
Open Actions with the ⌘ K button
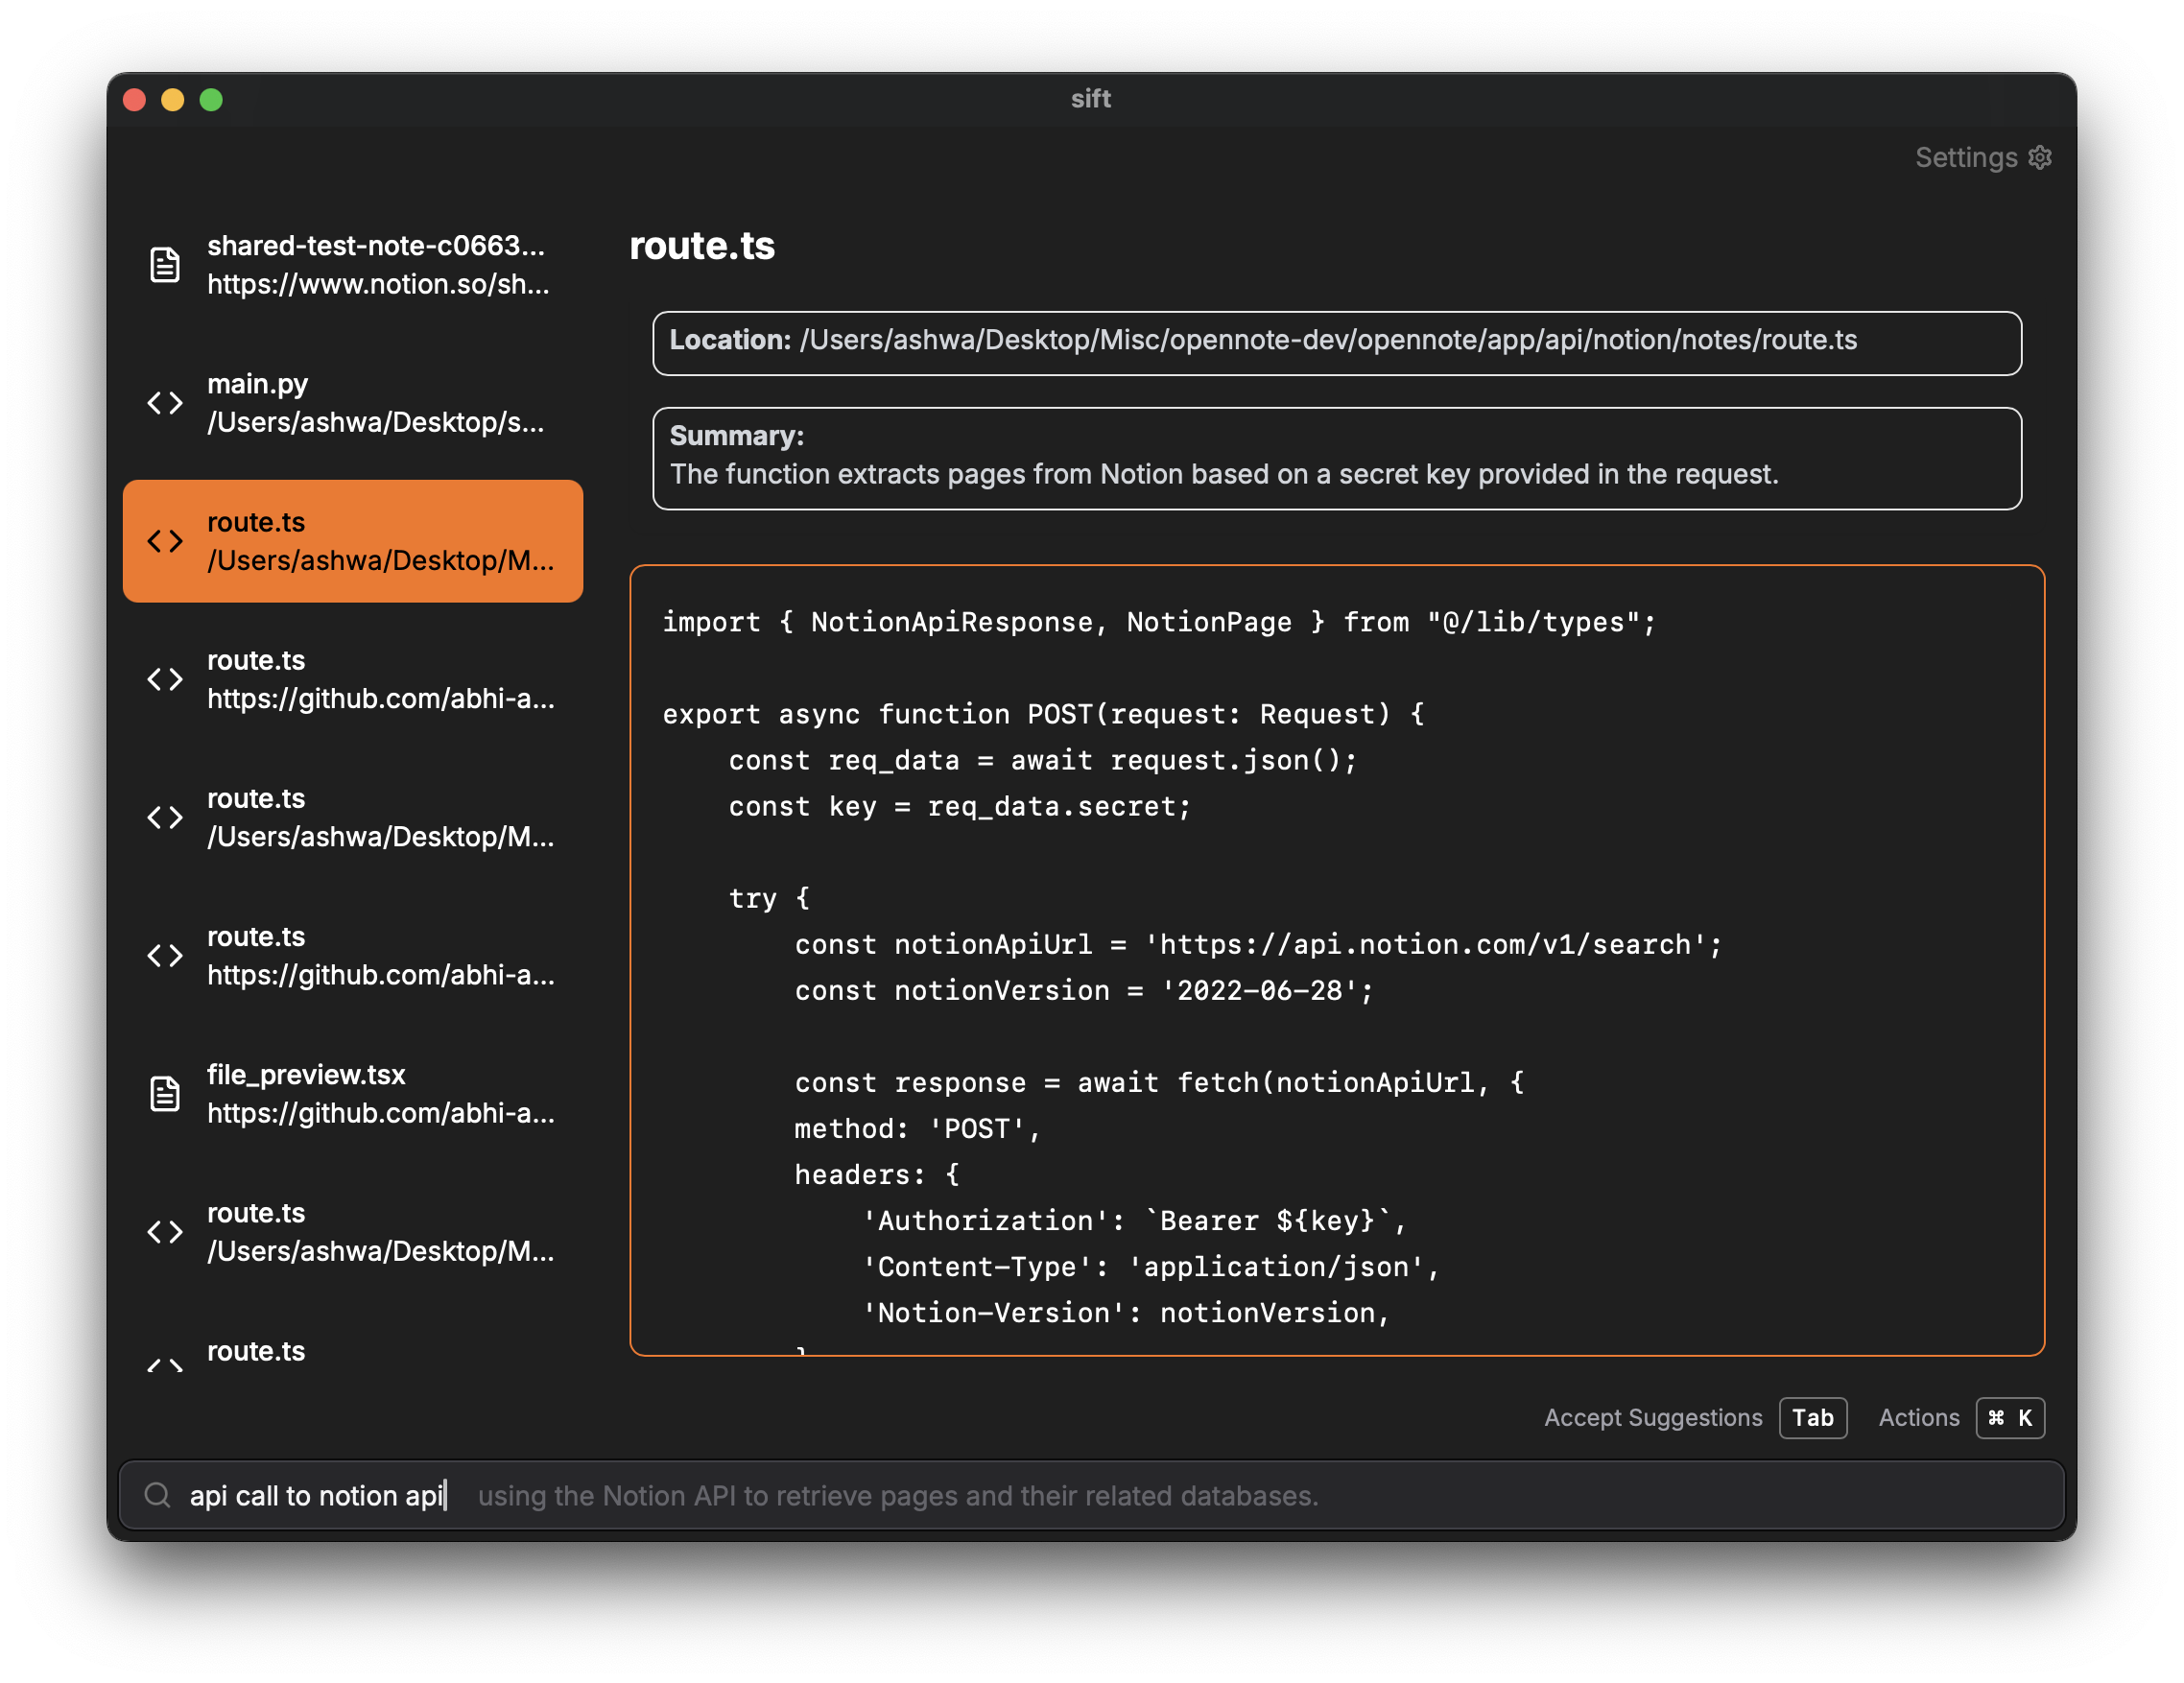(x=2010, y=1418)
